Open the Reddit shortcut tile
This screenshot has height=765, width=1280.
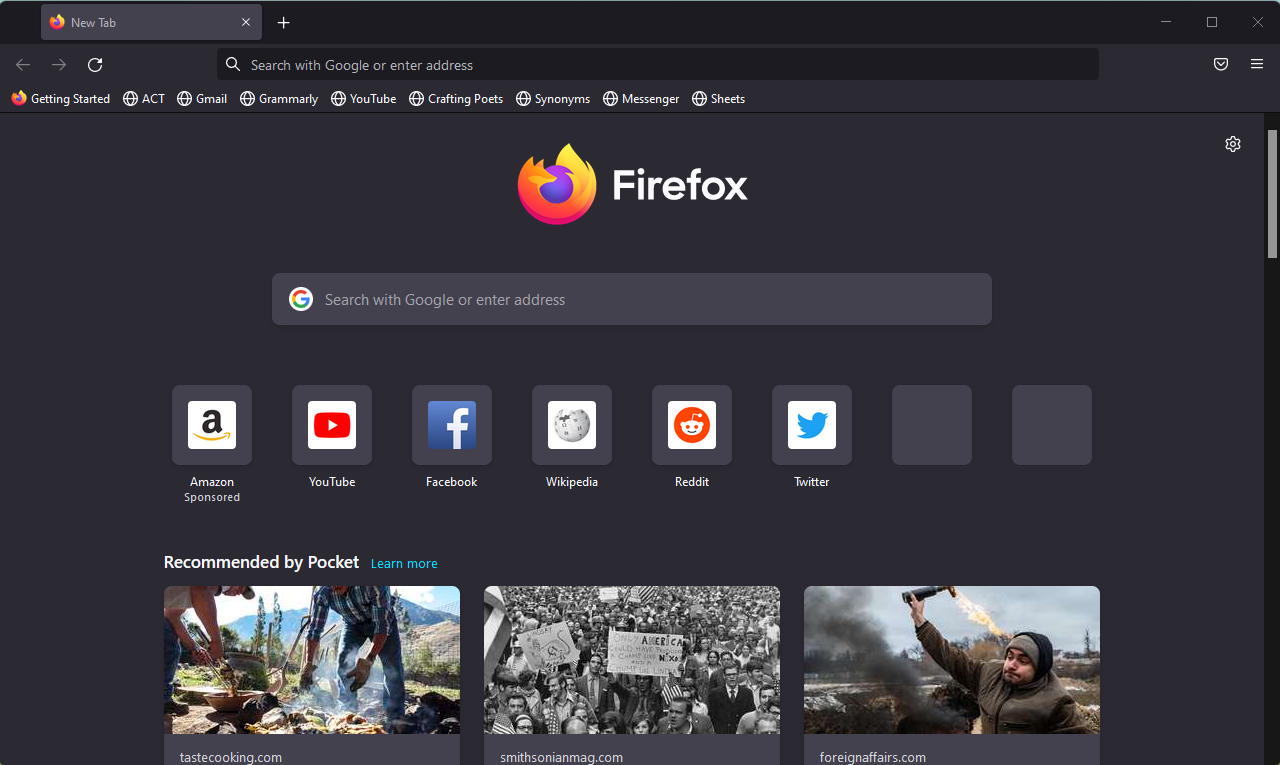(x=691, y=425)
